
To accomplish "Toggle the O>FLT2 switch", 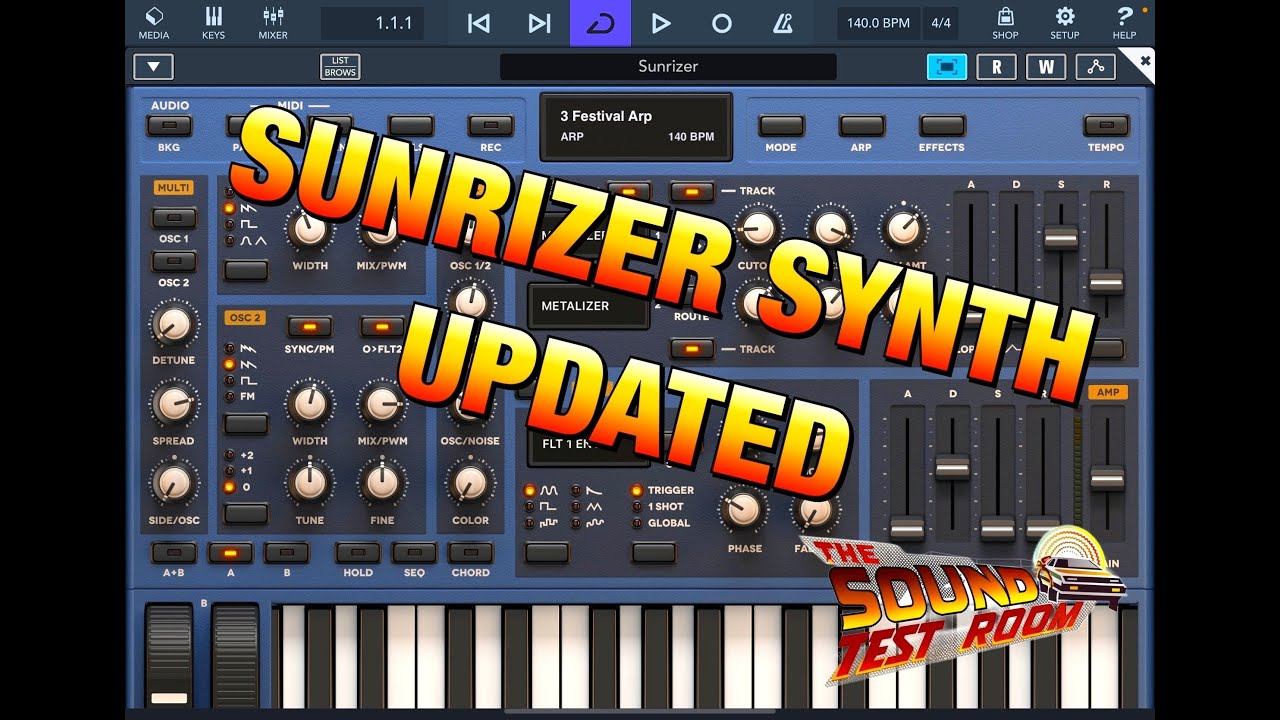I will tap(382, 326).
